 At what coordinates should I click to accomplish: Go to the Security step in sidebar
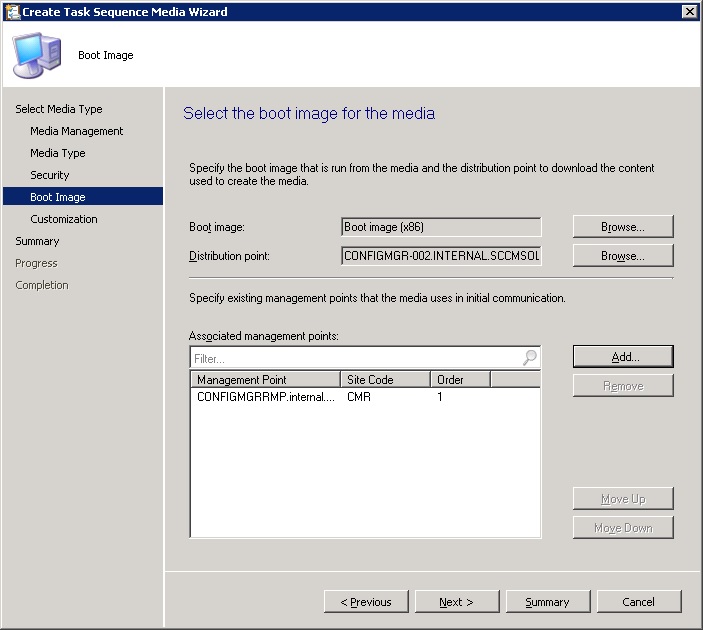pos(49,175)
